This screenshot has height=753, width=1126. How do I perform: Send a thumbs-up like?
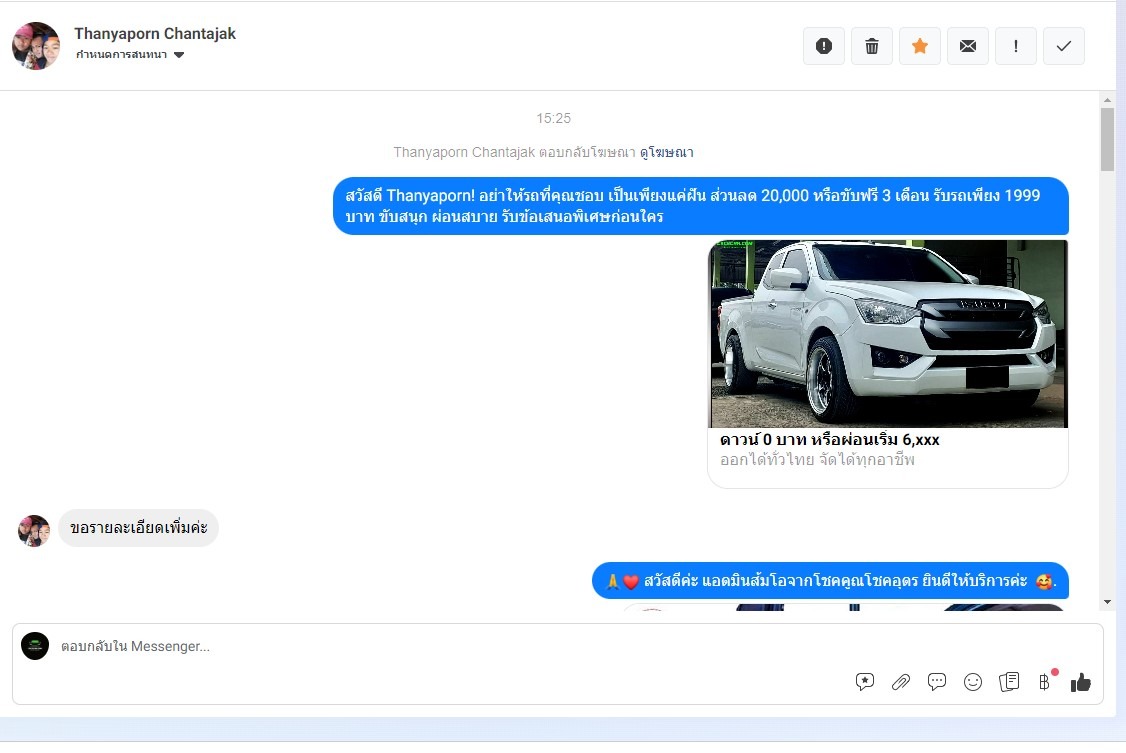[x=1081, y=682]
